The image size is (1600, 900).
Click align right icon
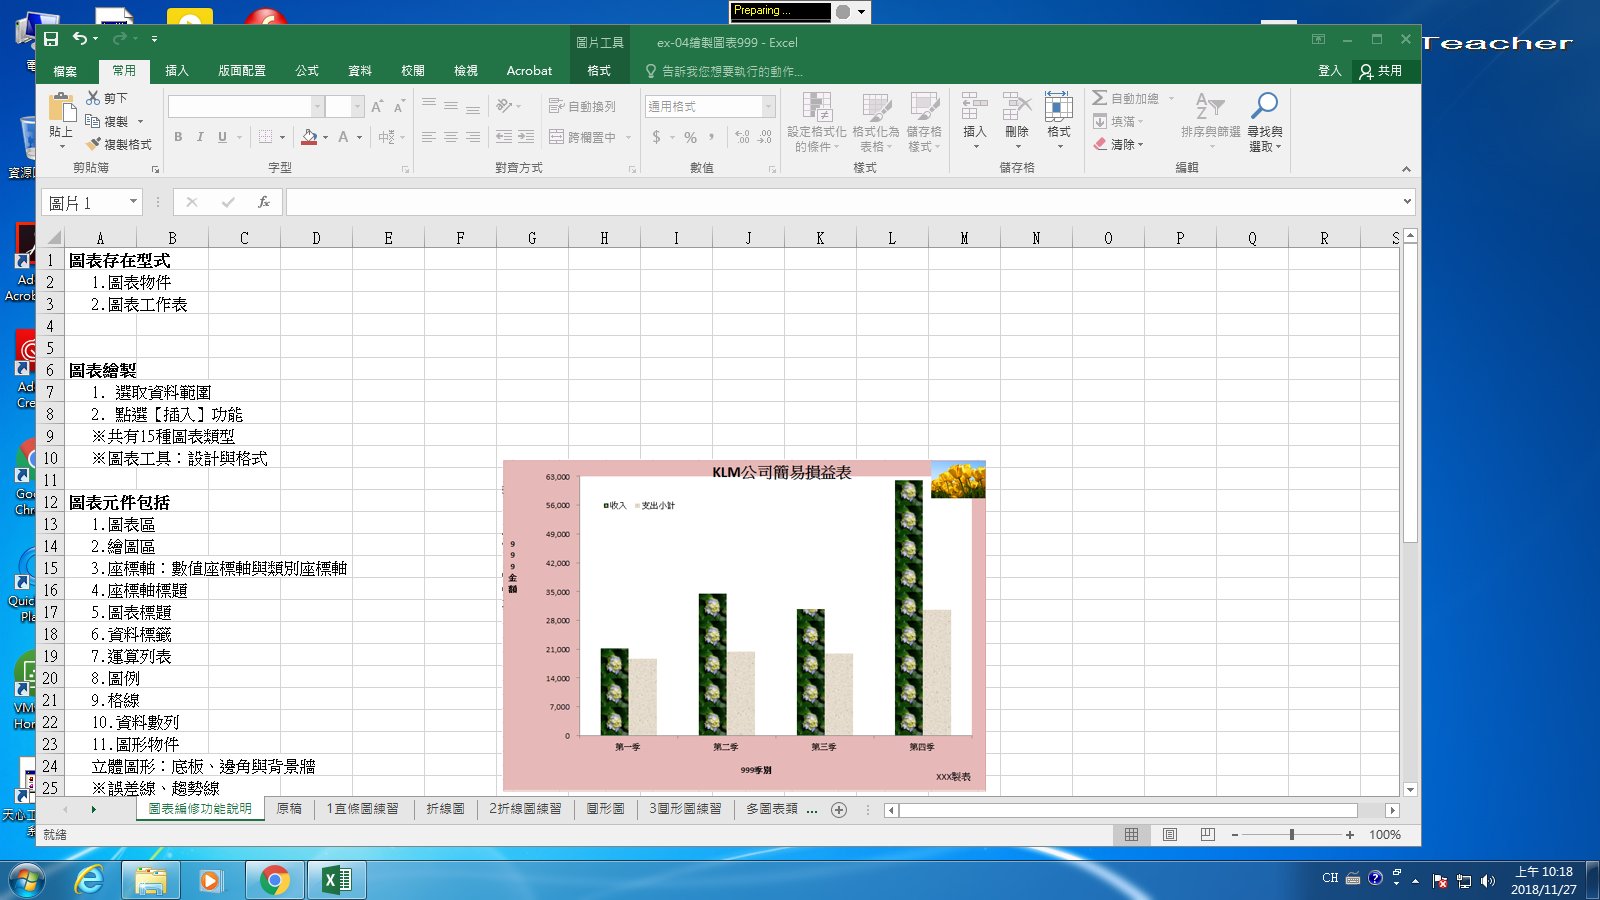tap(472, 137)
